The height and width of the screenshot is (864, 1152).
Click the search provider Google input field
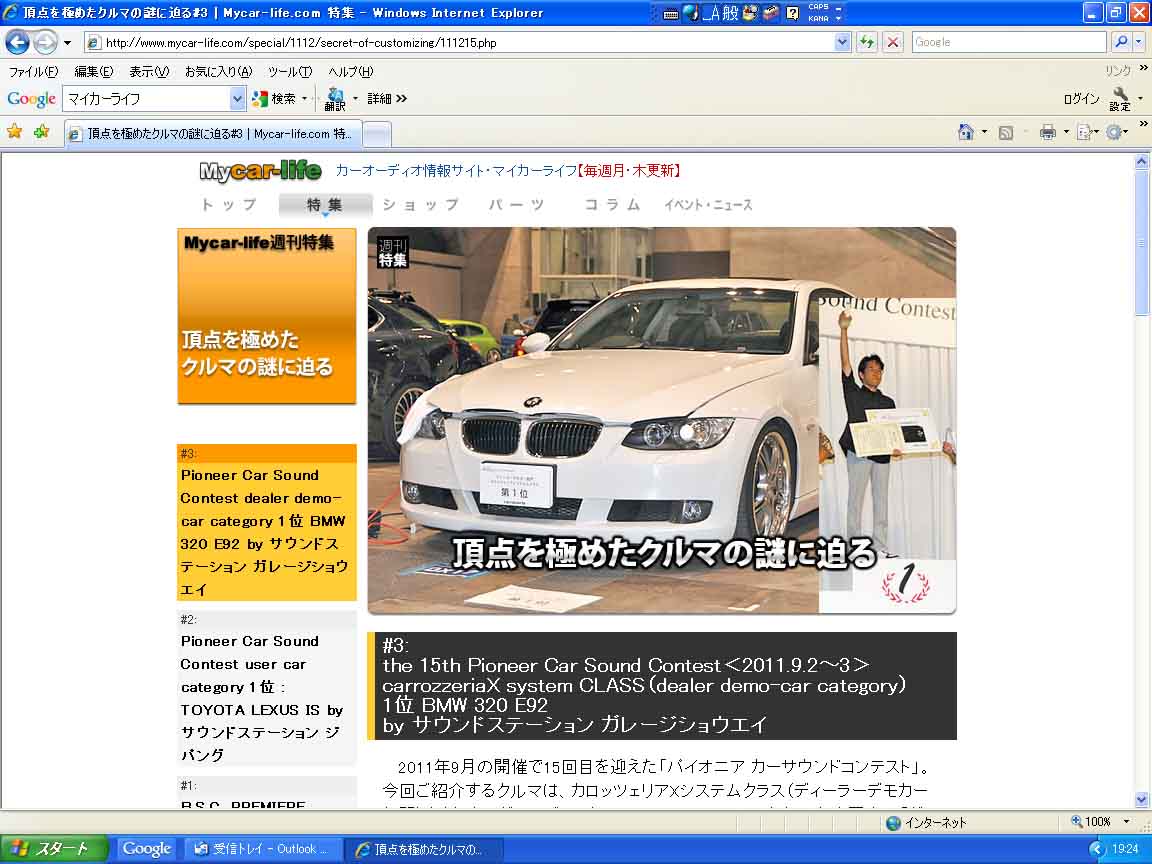coord(1008,42)
